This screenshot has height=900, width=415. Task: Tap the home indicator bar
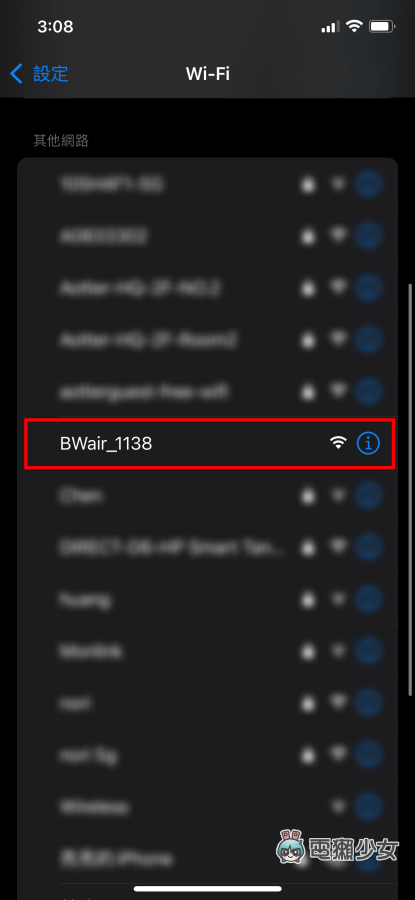click(x=207, y=888)
